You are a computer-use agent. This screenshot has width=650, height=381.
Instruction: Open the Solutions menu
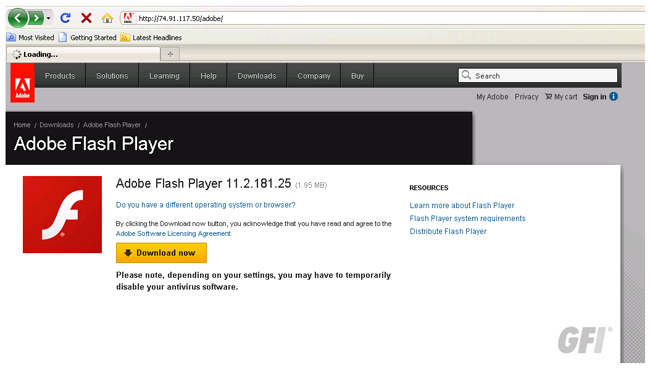click(112, 76)
